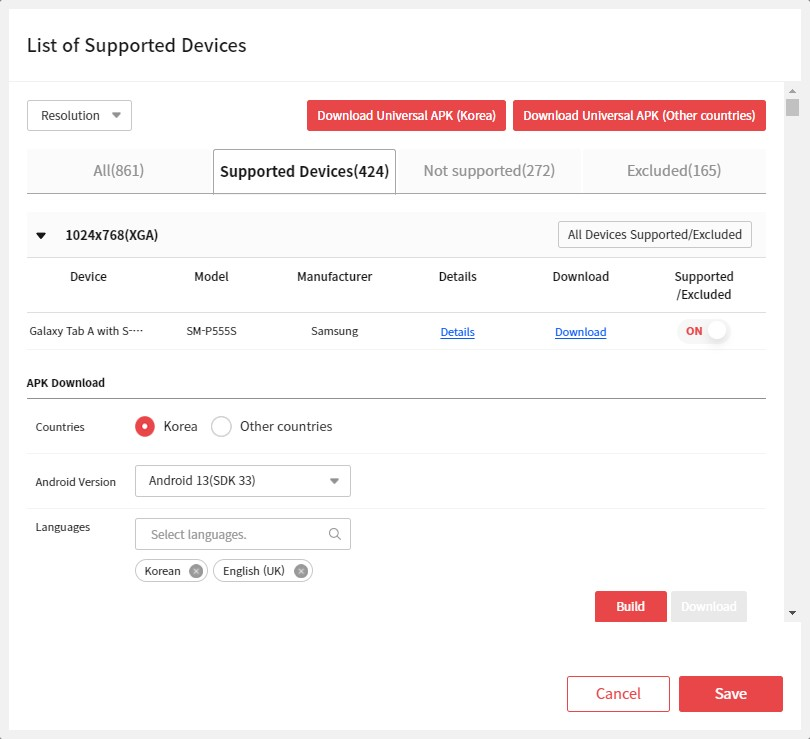Remove the Korean language tag
Screen dimensions: 810x739
[x=196, y=571]
